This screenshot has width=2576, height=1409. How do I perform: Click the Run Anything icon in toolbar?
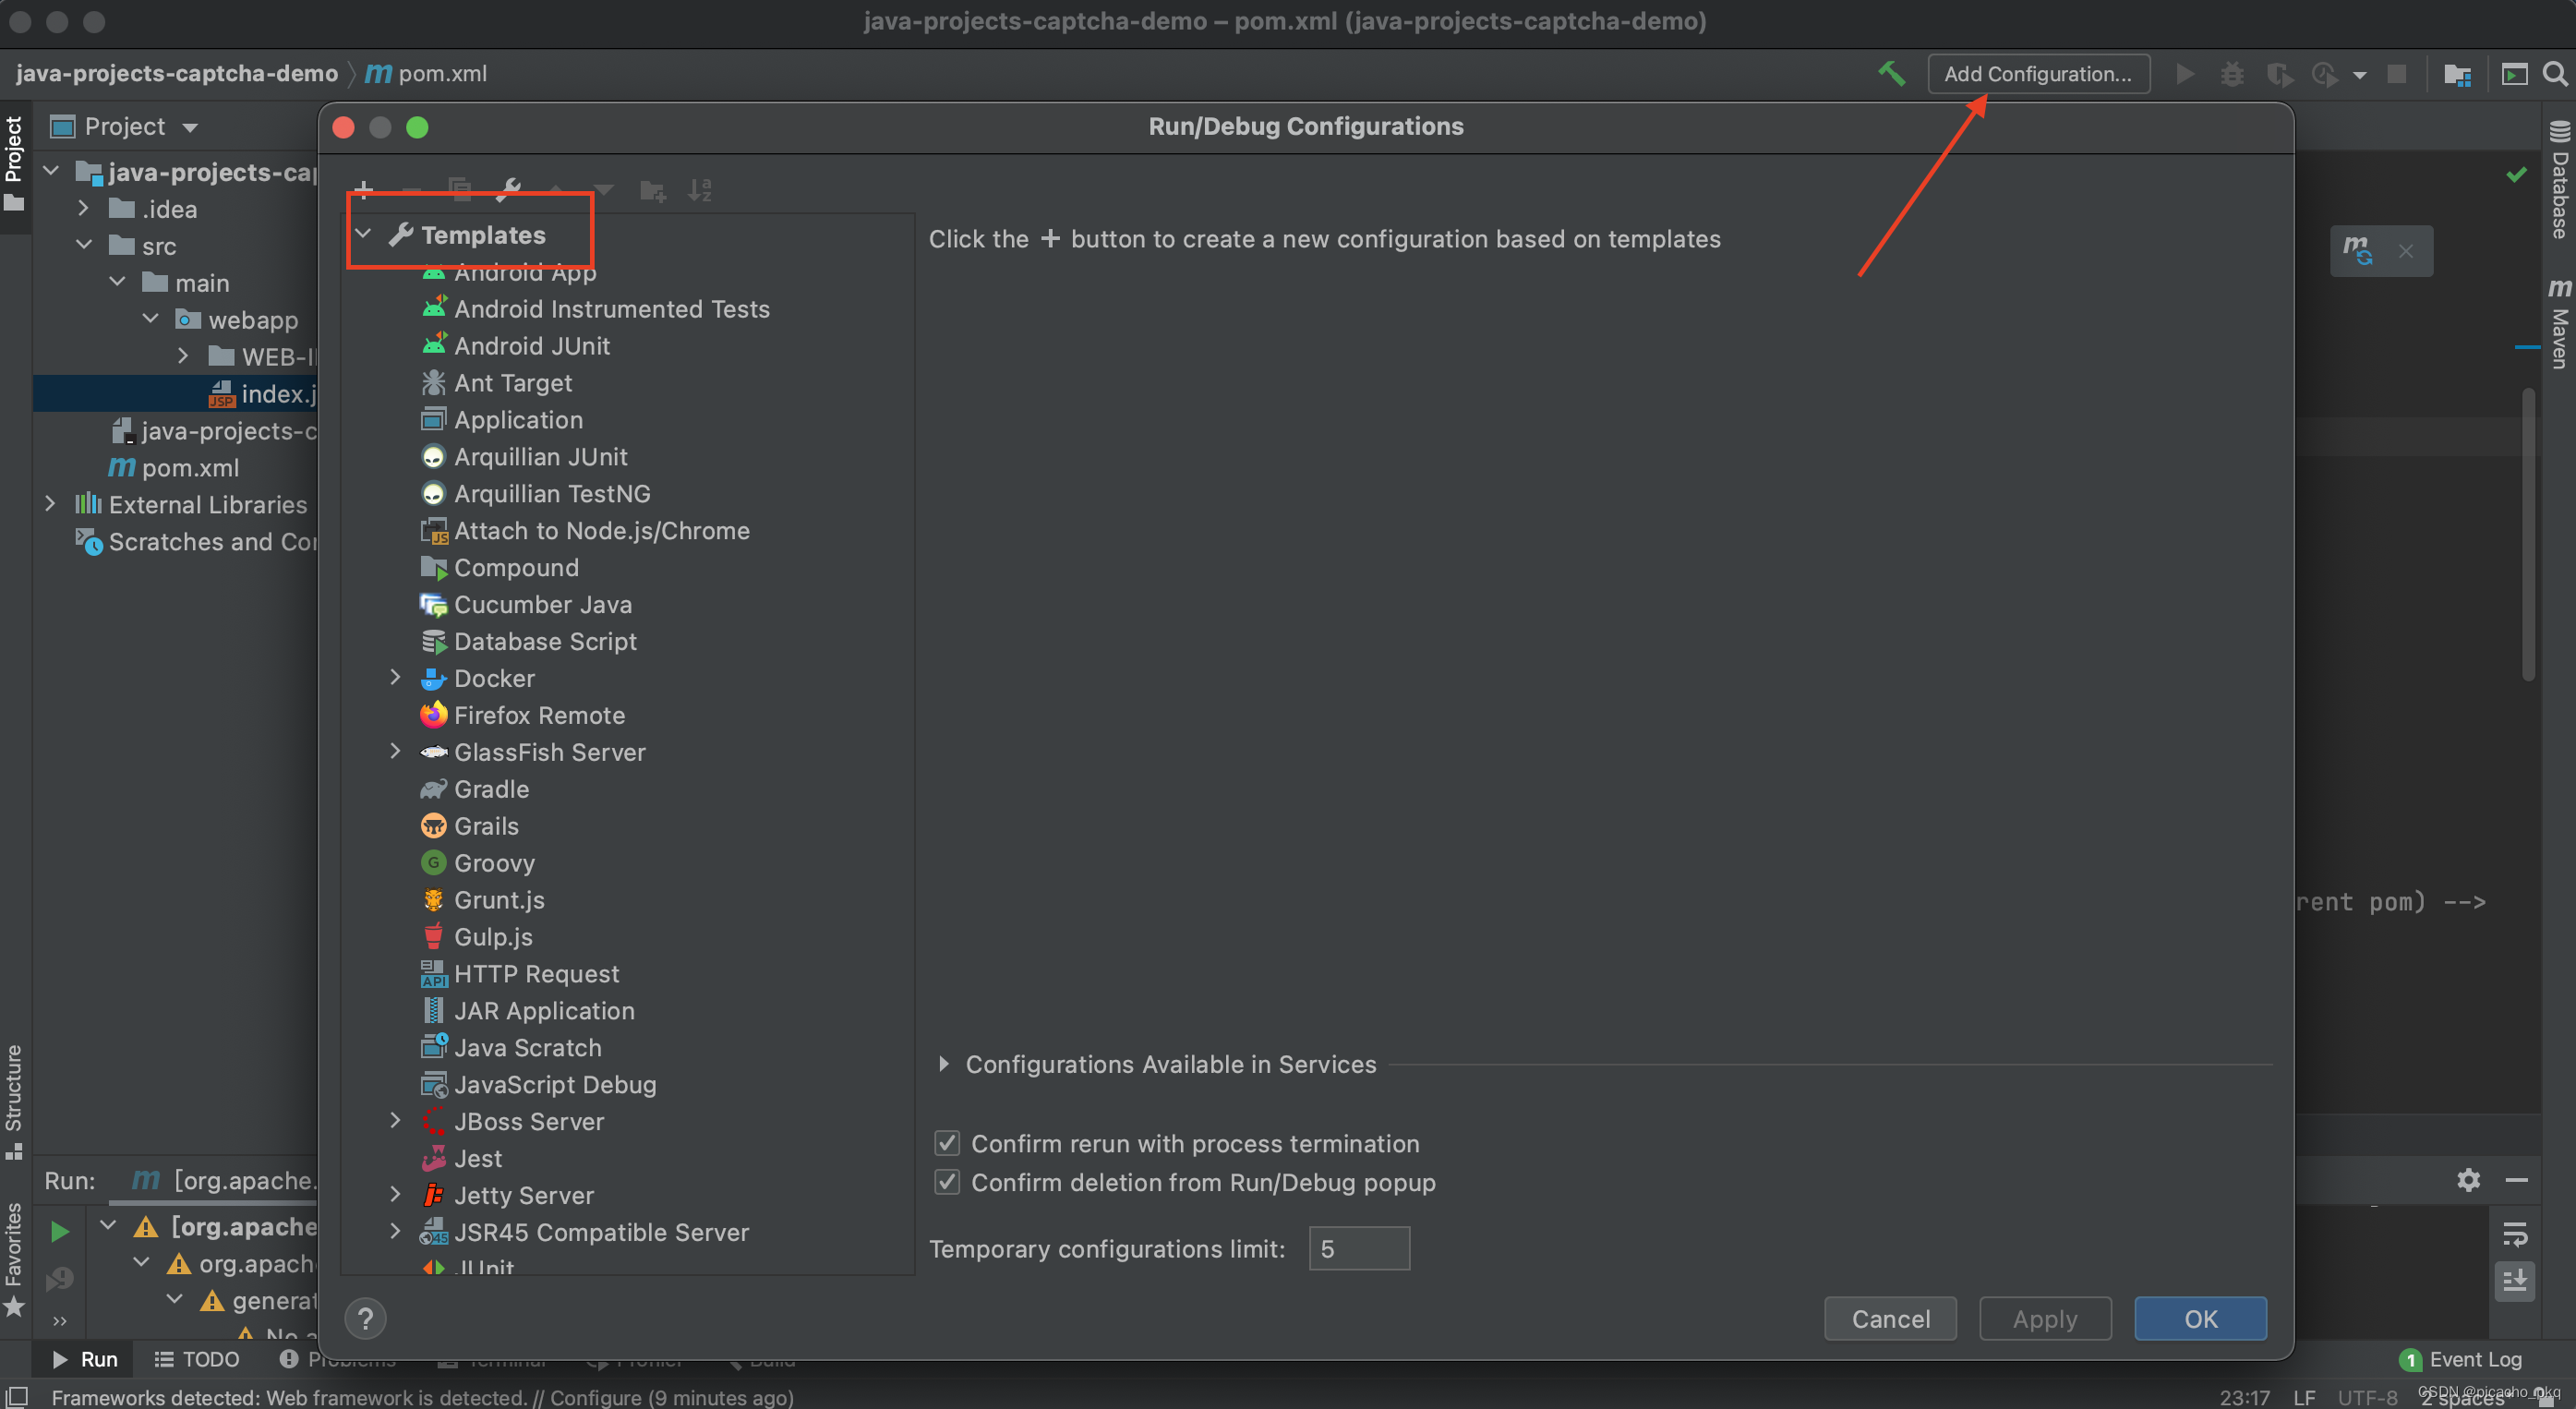pos(2514,74)
